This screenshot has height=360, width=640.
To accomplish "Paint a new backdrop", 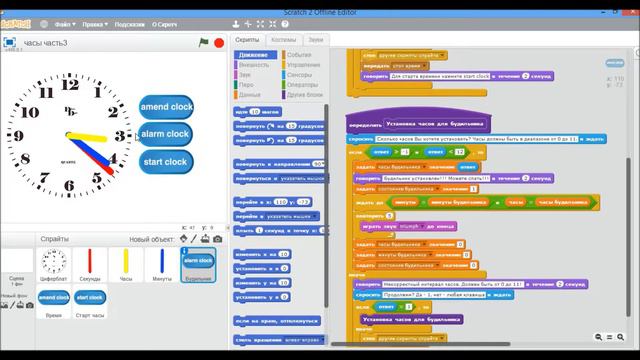I will (12, 305).
